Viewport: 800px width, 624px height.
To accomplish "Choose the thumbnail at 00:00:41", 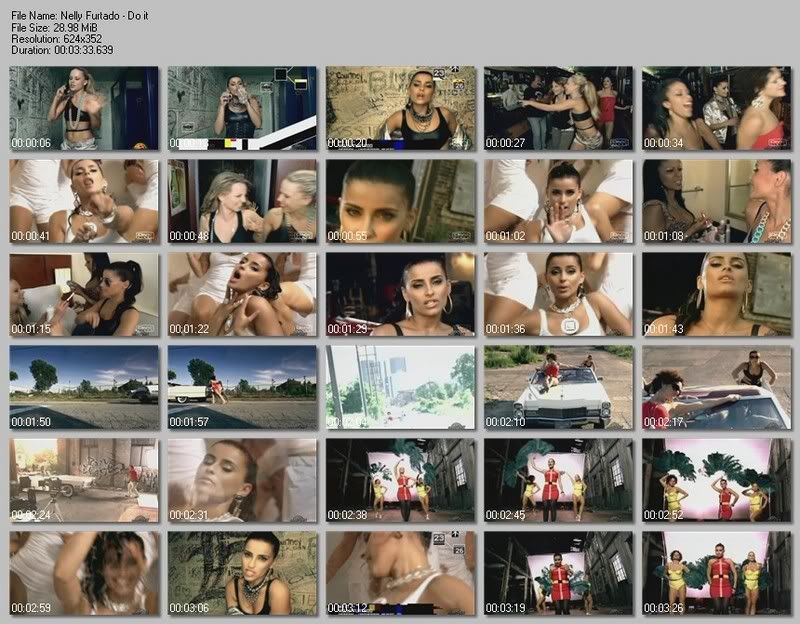I will coord(84,202).
